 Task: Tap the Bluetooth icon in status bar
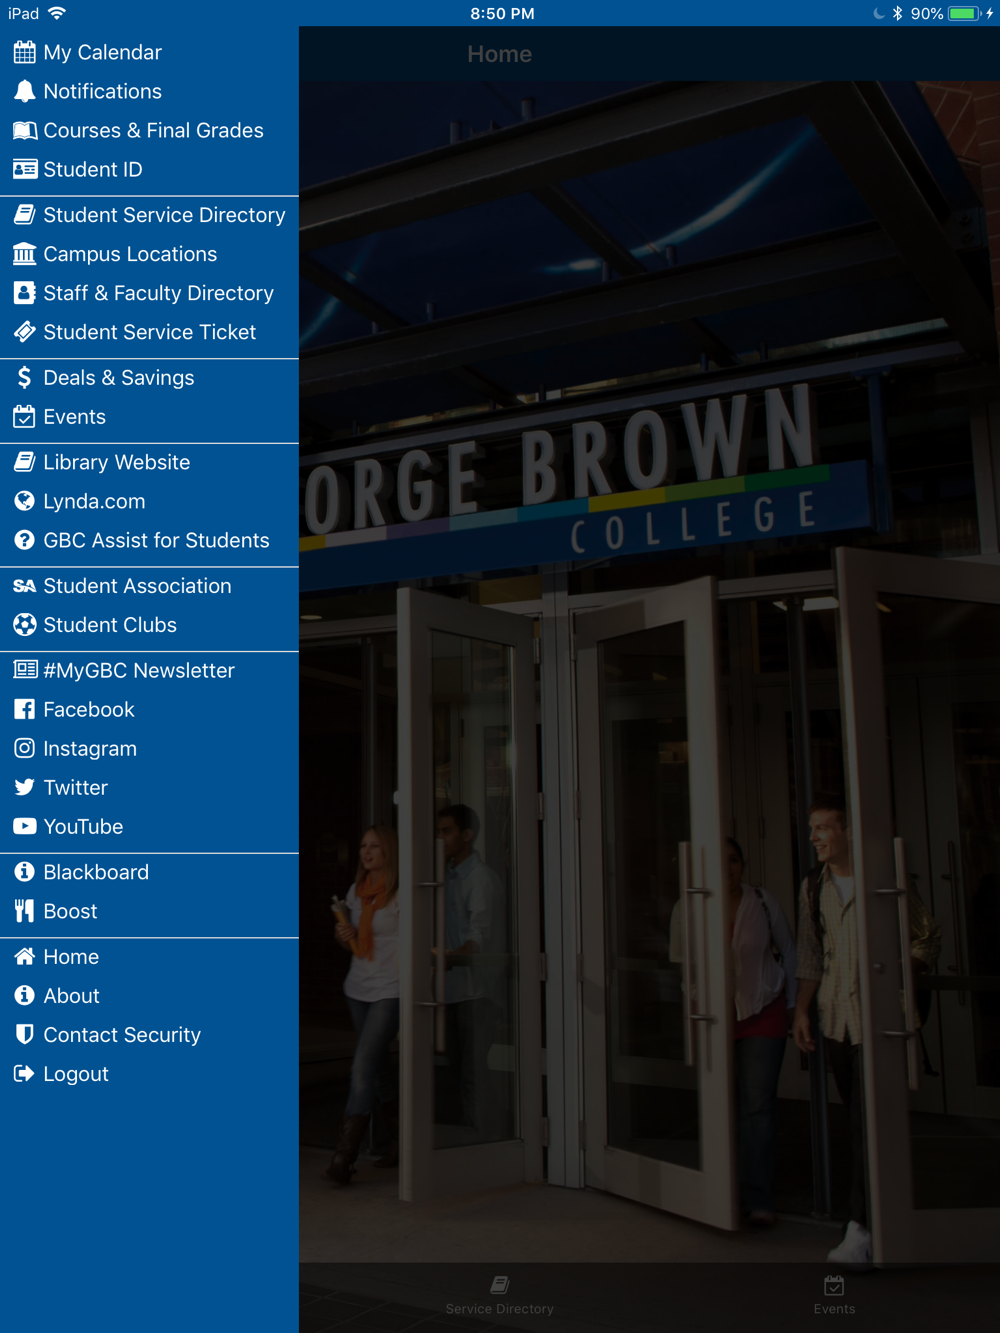click(x=898, y=13)
